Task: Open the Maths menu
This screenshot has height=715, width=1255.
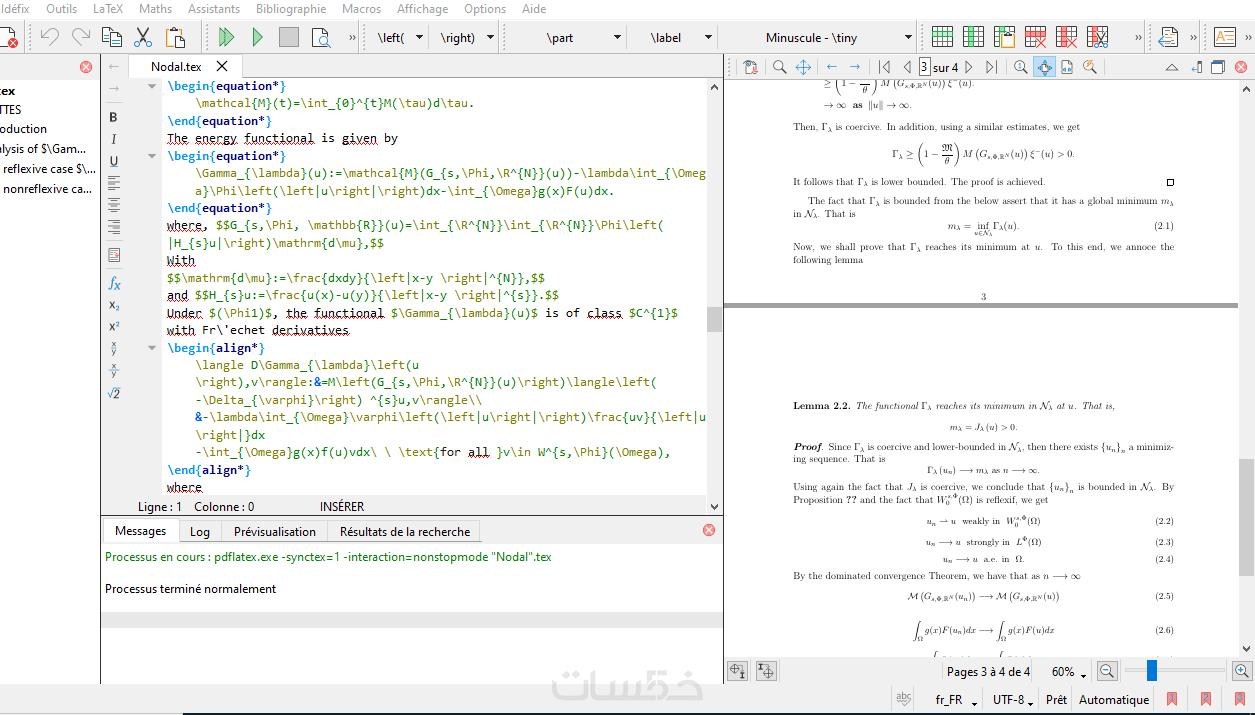Action: click(155, 9)
